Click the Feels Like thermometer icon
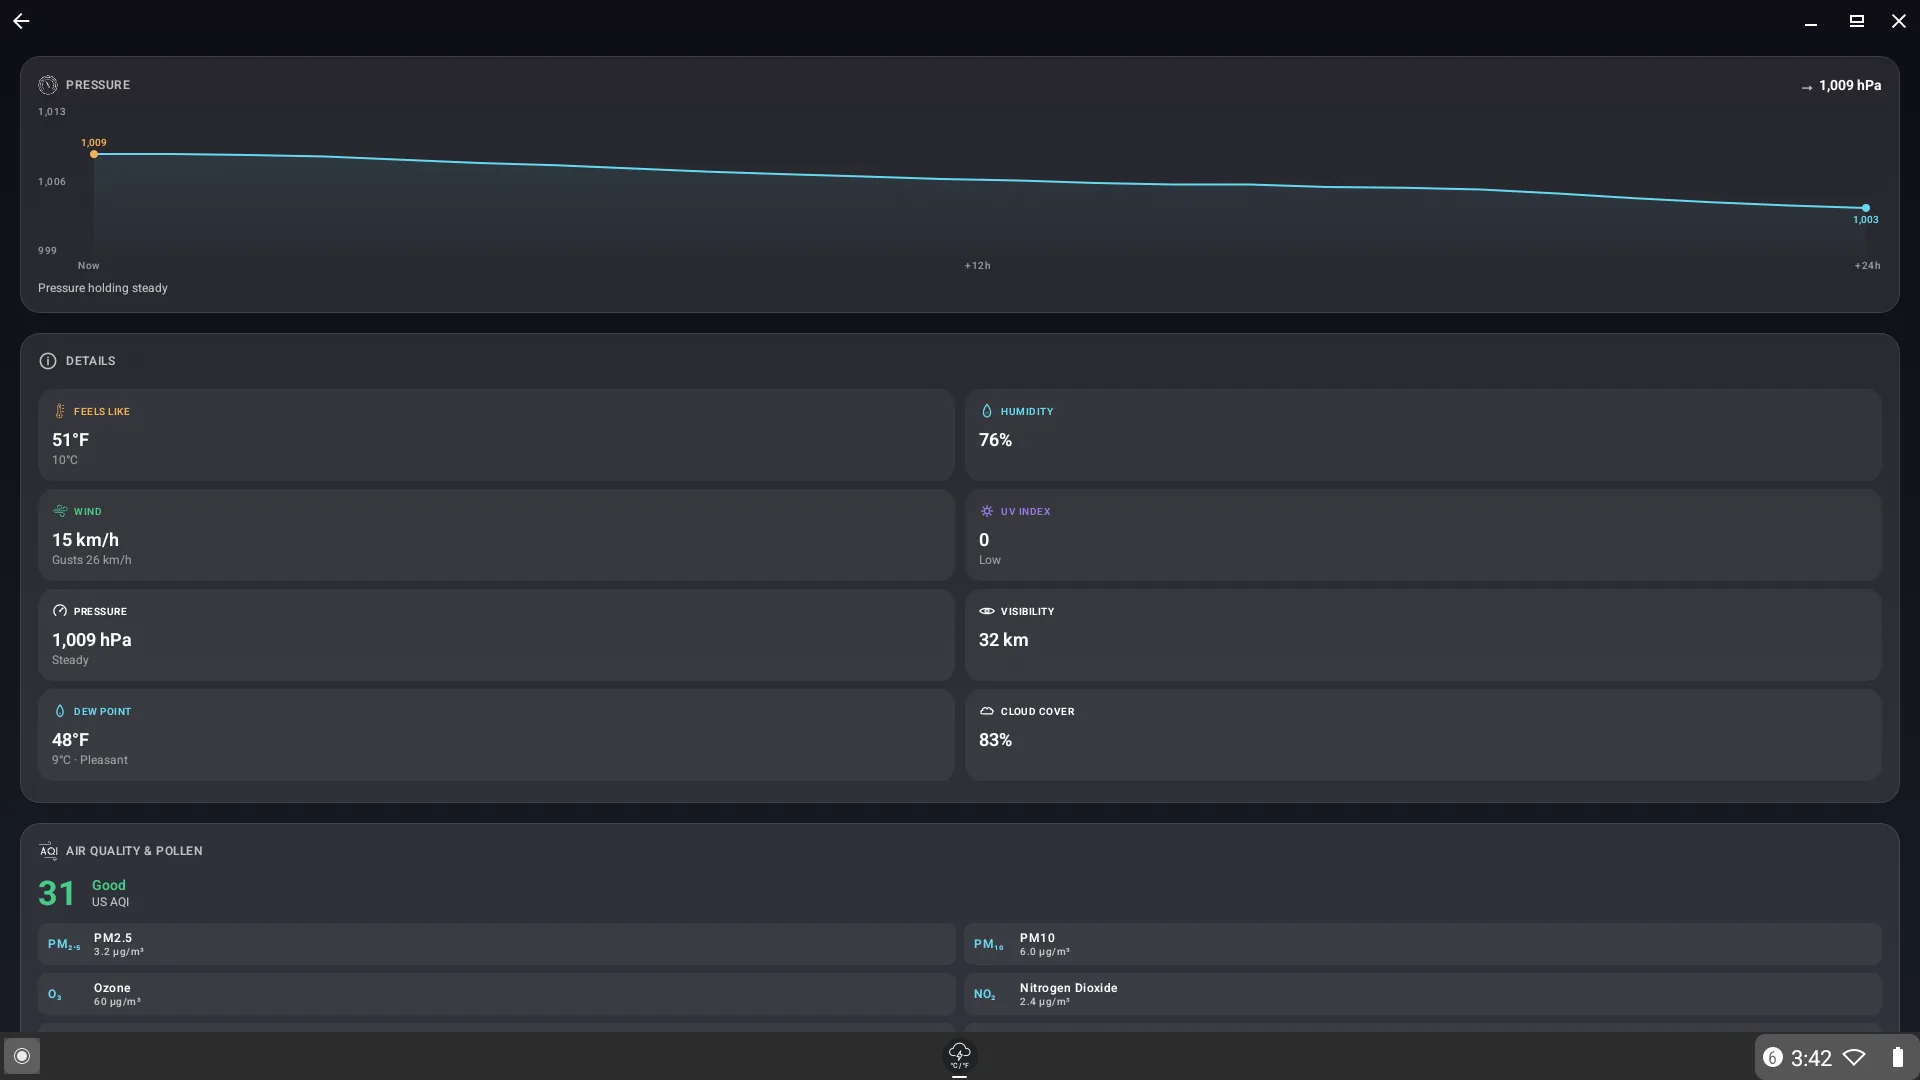1920x1080 pixels. coord(60,411)
